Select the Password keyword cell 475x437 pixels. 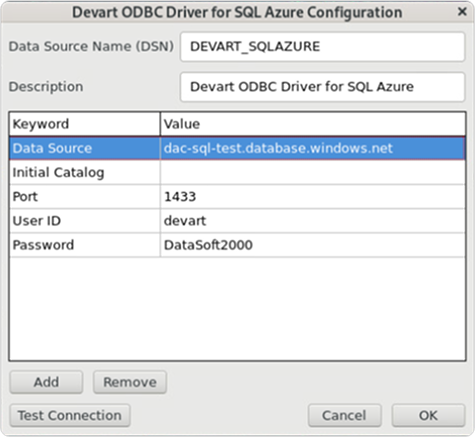pyautogui.click(x=85, y=245)
